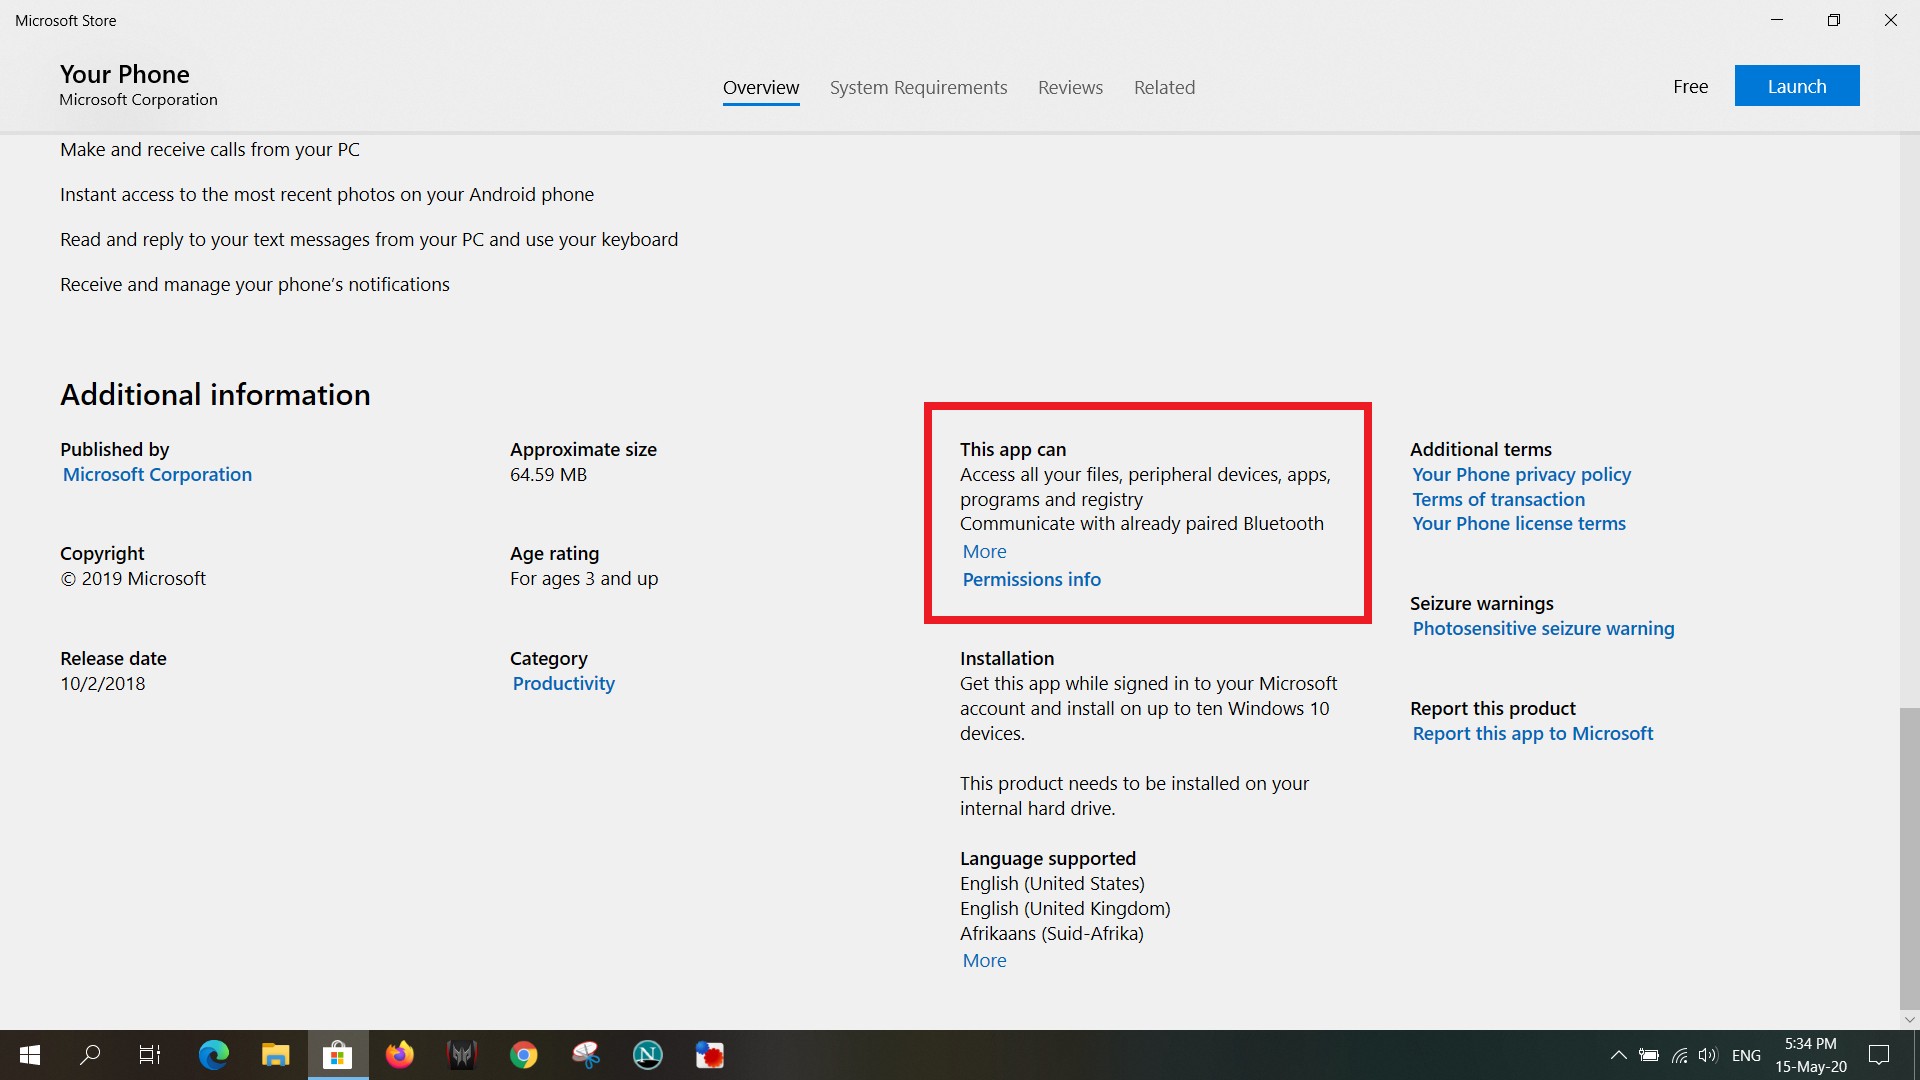Image resolution: width=1920 pixels, height=1080 pixels.
Task: Select the 64.59 MB size value
Action: (548, 475)
